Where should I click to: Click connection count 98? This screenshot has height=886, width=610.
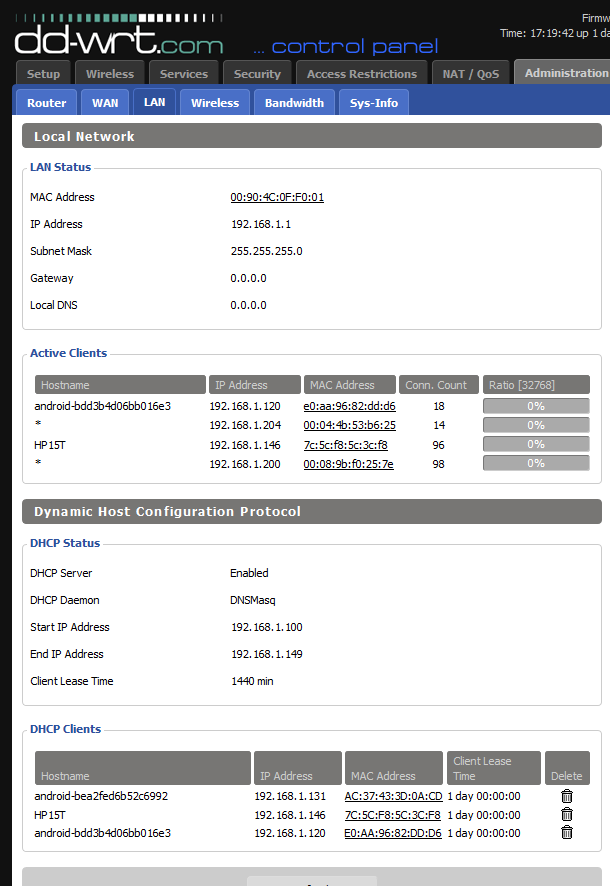pos(438,464)
